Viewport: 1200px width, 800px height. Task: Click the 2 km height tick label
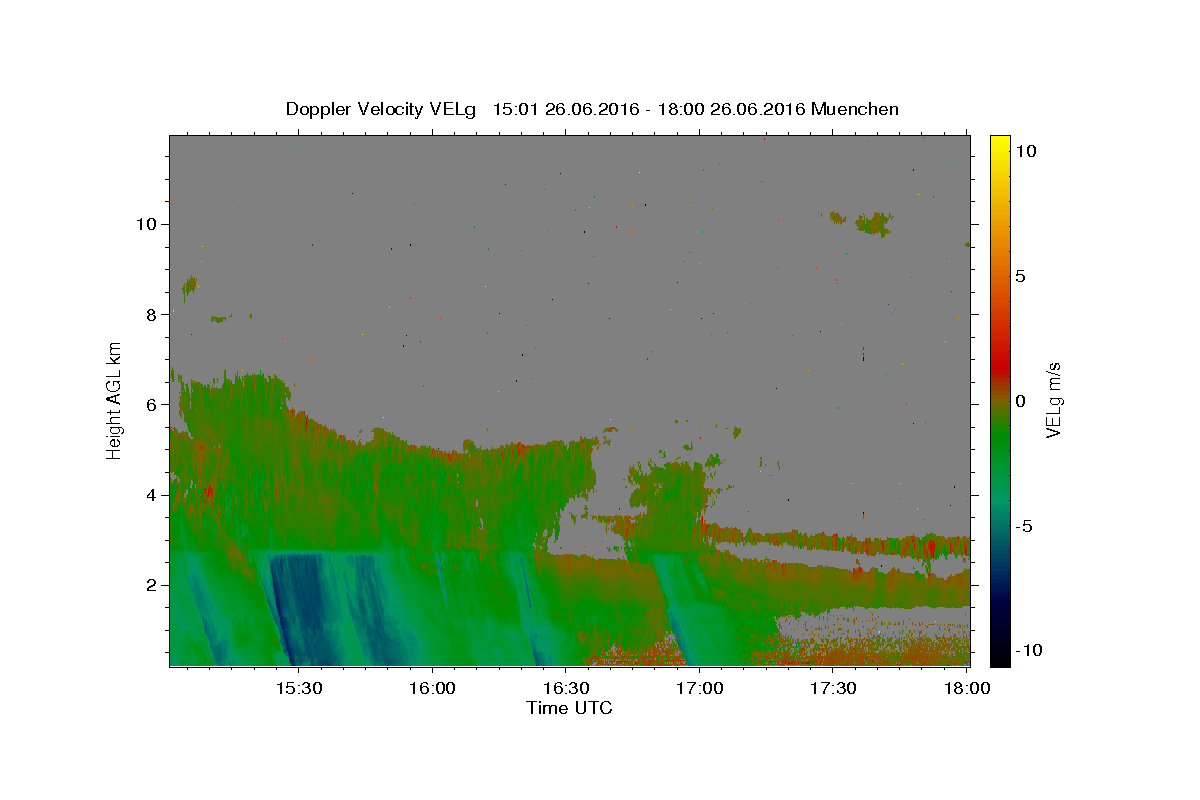tap(153, 585)
